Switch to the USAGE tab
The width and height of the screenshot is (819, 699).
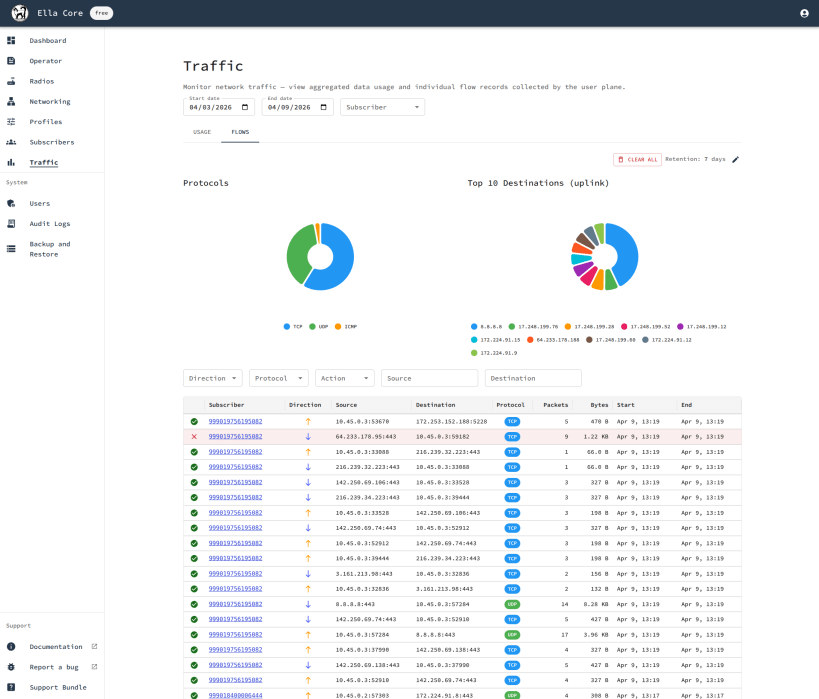(202, 132)
